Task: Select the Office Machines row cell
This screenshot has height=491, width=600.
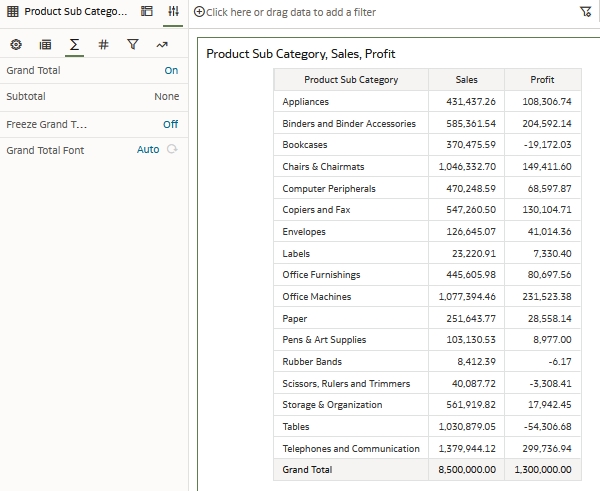Action: pyautogui.click(x=317, y=297)
